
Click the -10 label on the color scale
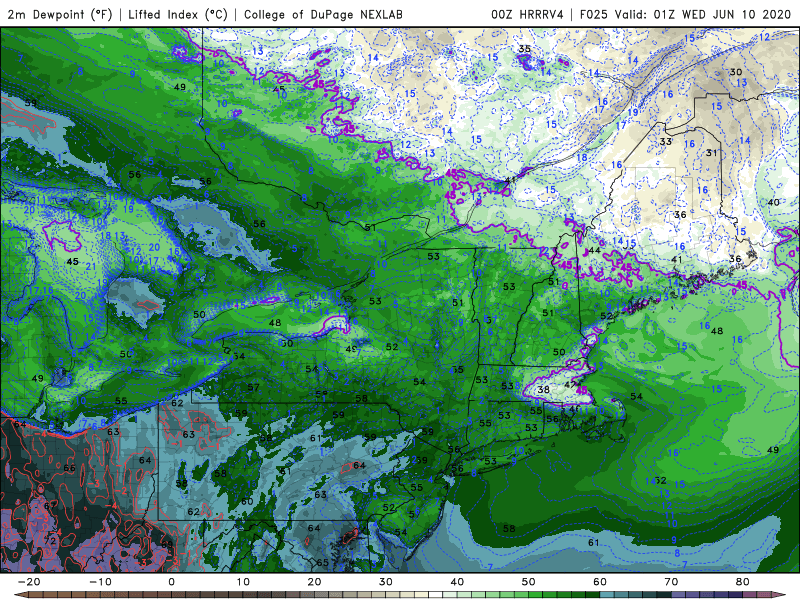(x=100, y=582)
